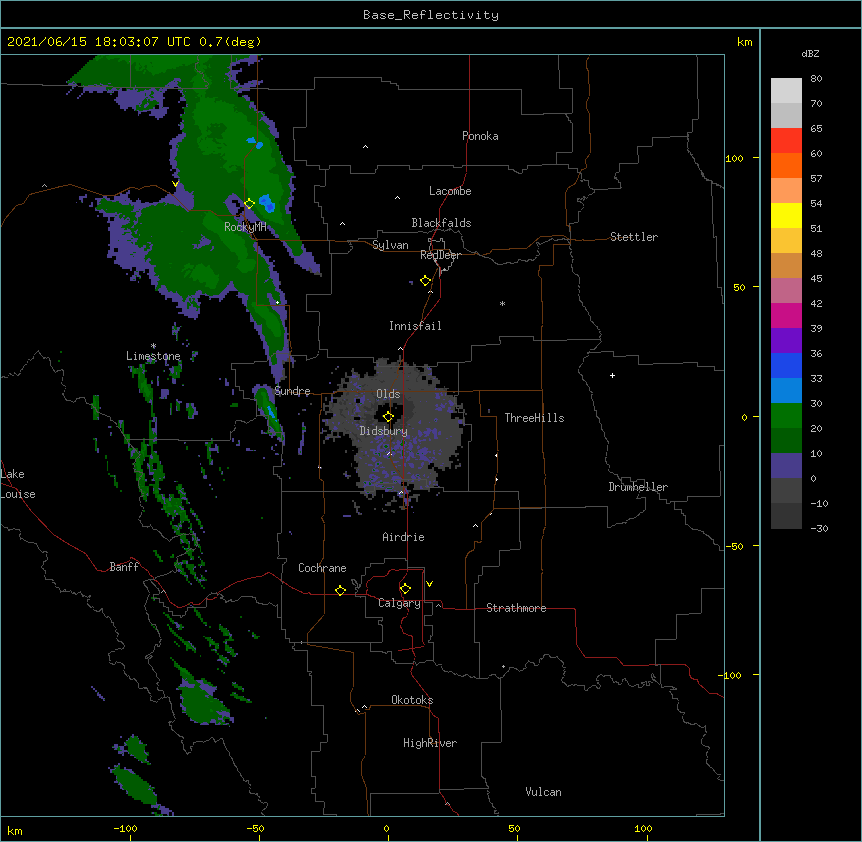
Task: Click the Blackfalds label
Action: click(x=441, y=223)
